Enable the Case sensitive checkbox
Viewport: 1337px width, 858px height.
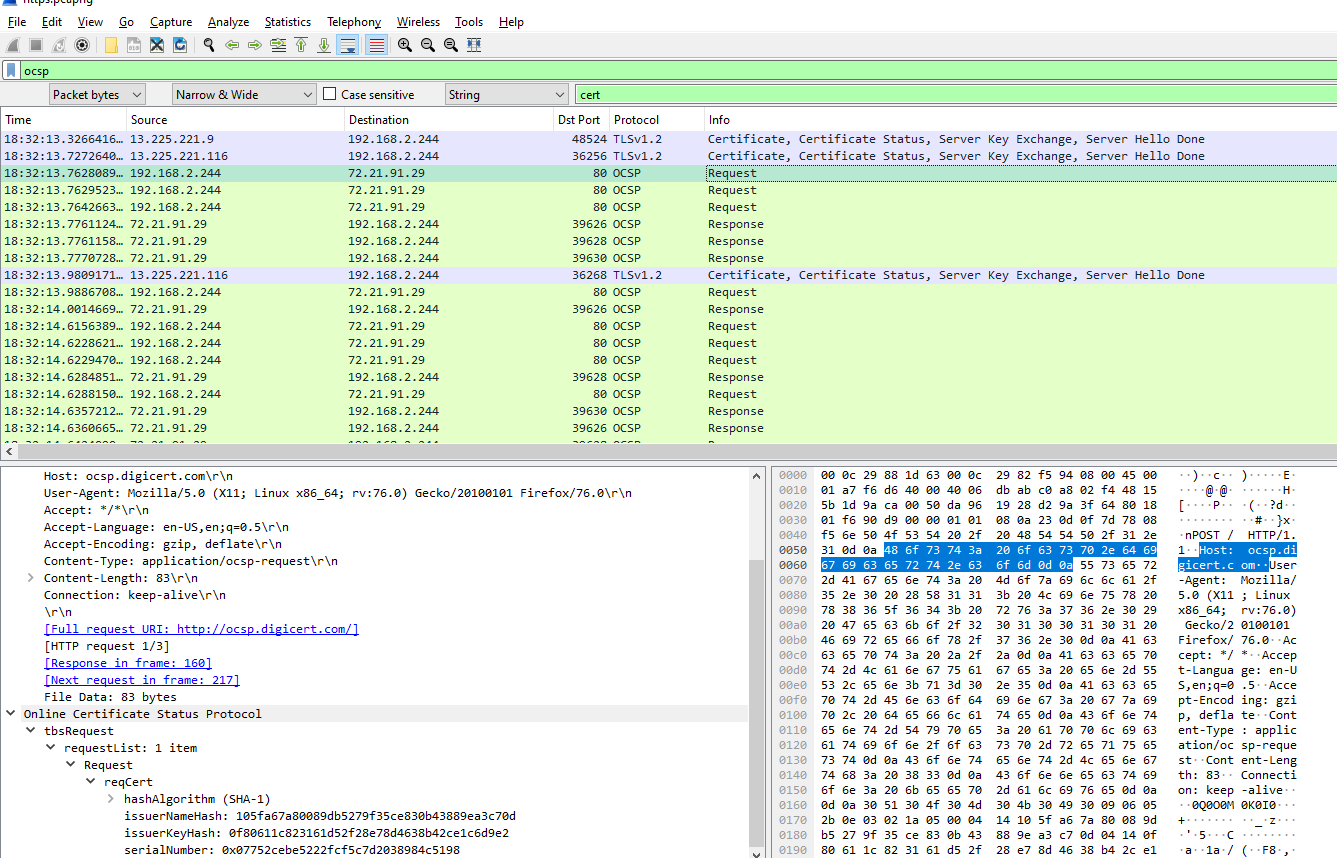(330, 95)
